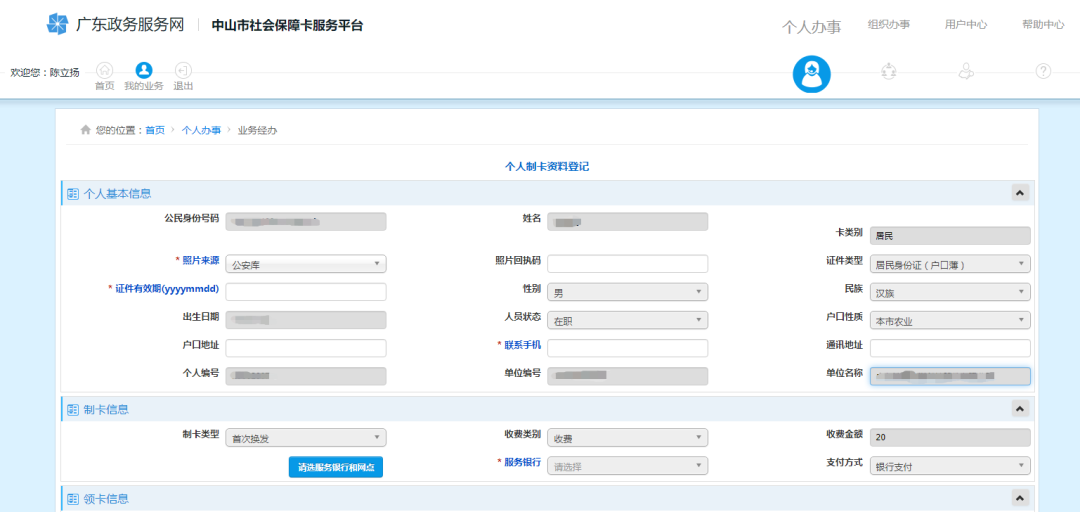Click the 用户中心 person icon
Image resolution: width=1080 pixels, height=512 pixels.
point(965,71)
